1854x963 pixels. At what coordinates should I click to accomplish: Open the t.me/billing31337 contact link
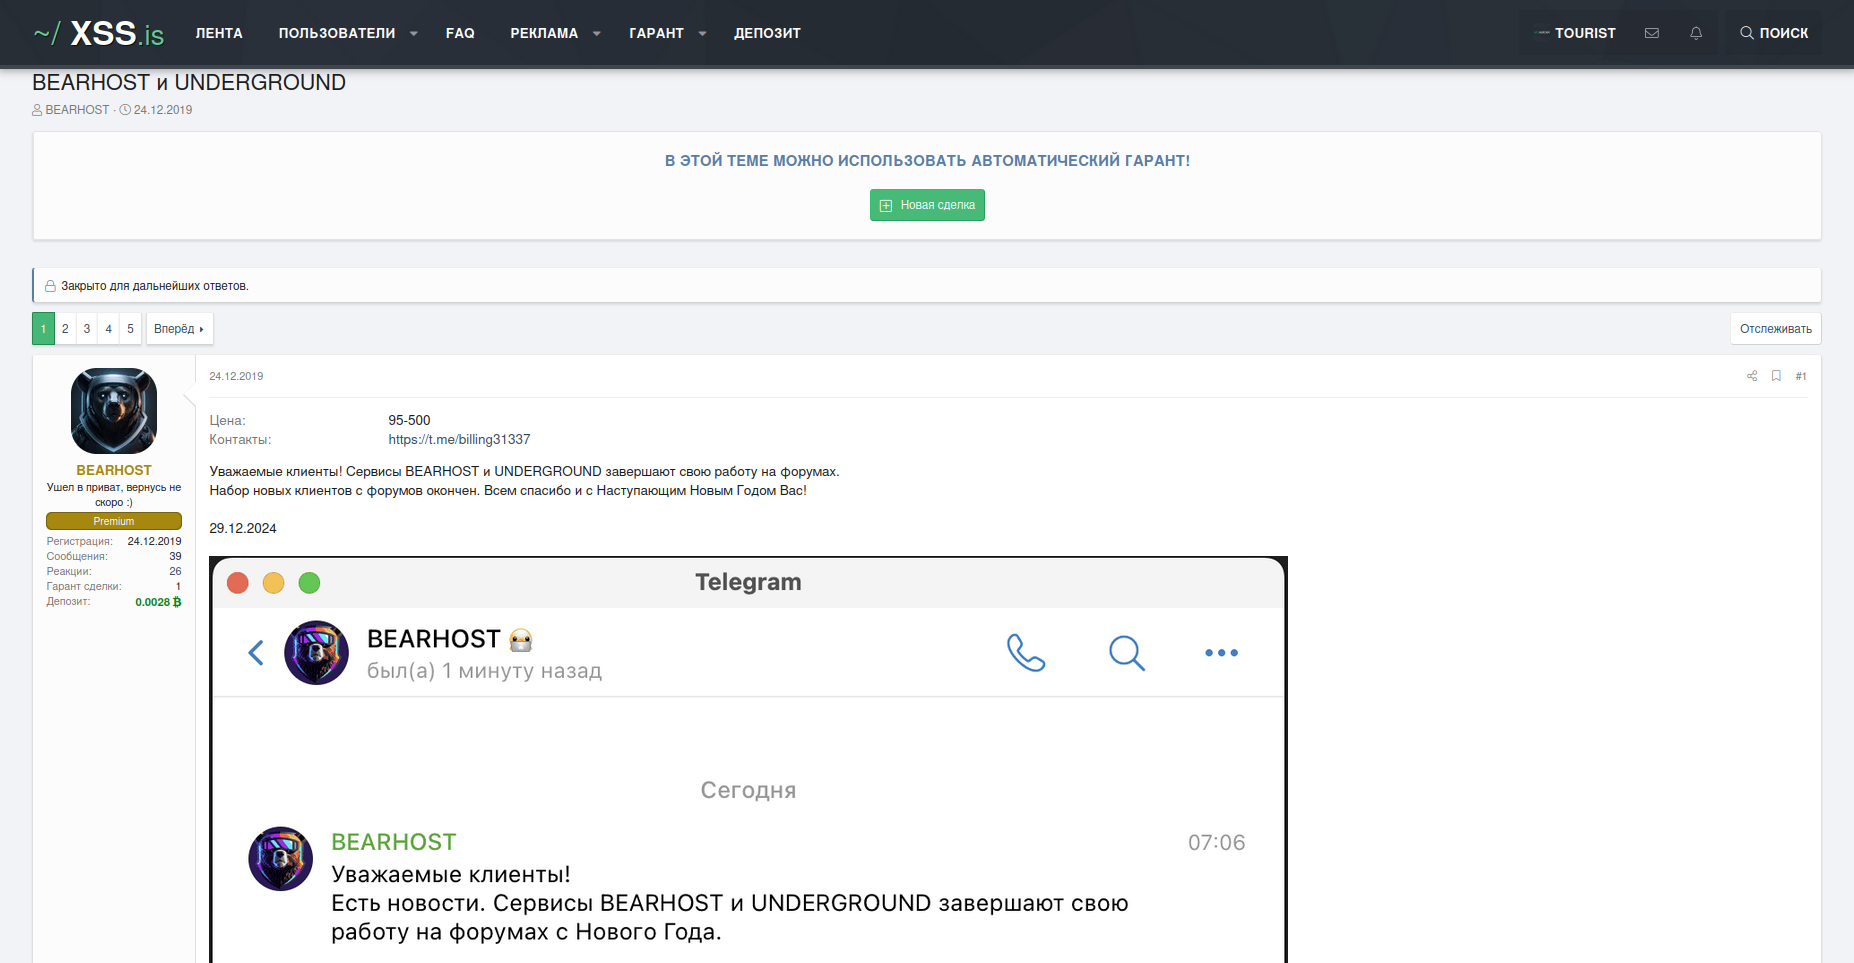point(459,440)
